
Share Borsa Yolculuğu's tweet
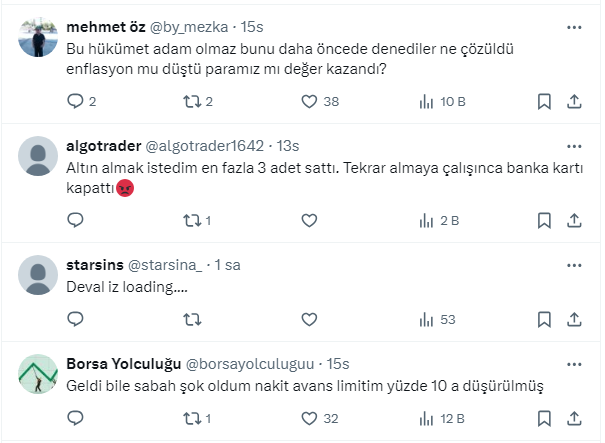[574, 419]
